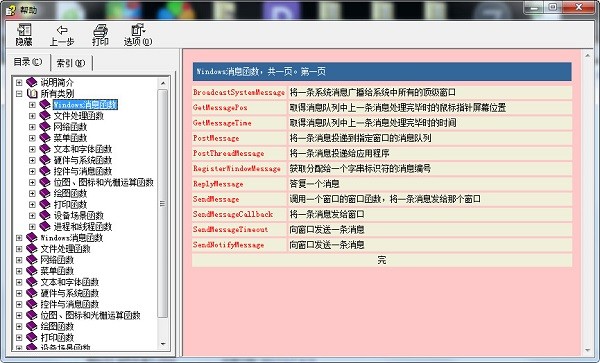Click book icon of 网络函数 under 所有类别

[x=45, y=127]
